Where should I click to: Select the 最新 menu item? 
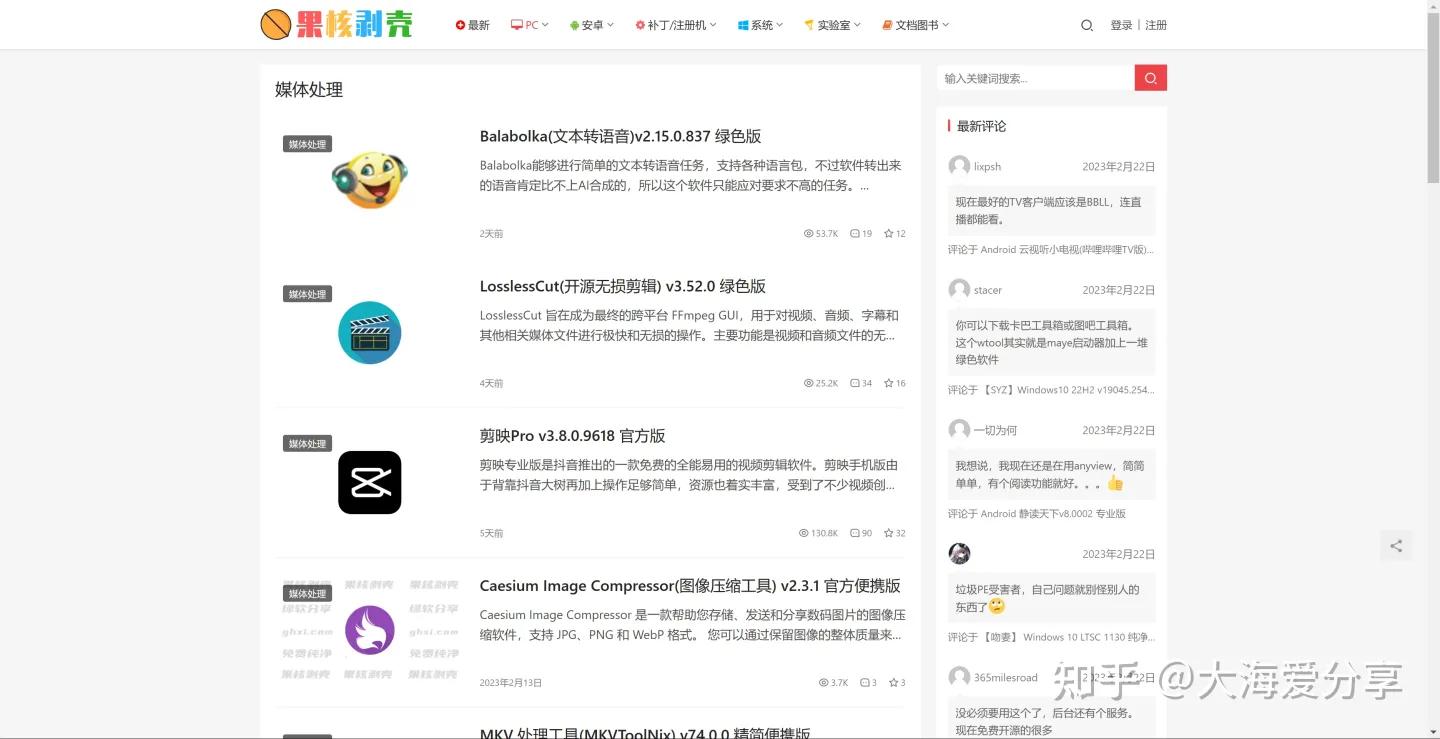click(472, 24)
